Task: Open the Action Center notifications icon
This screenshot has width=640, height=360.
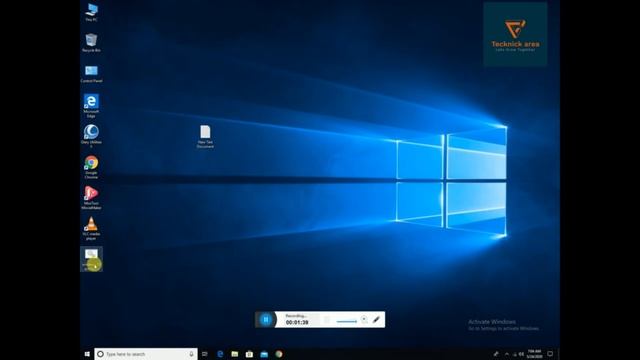Action: (550, 354)
